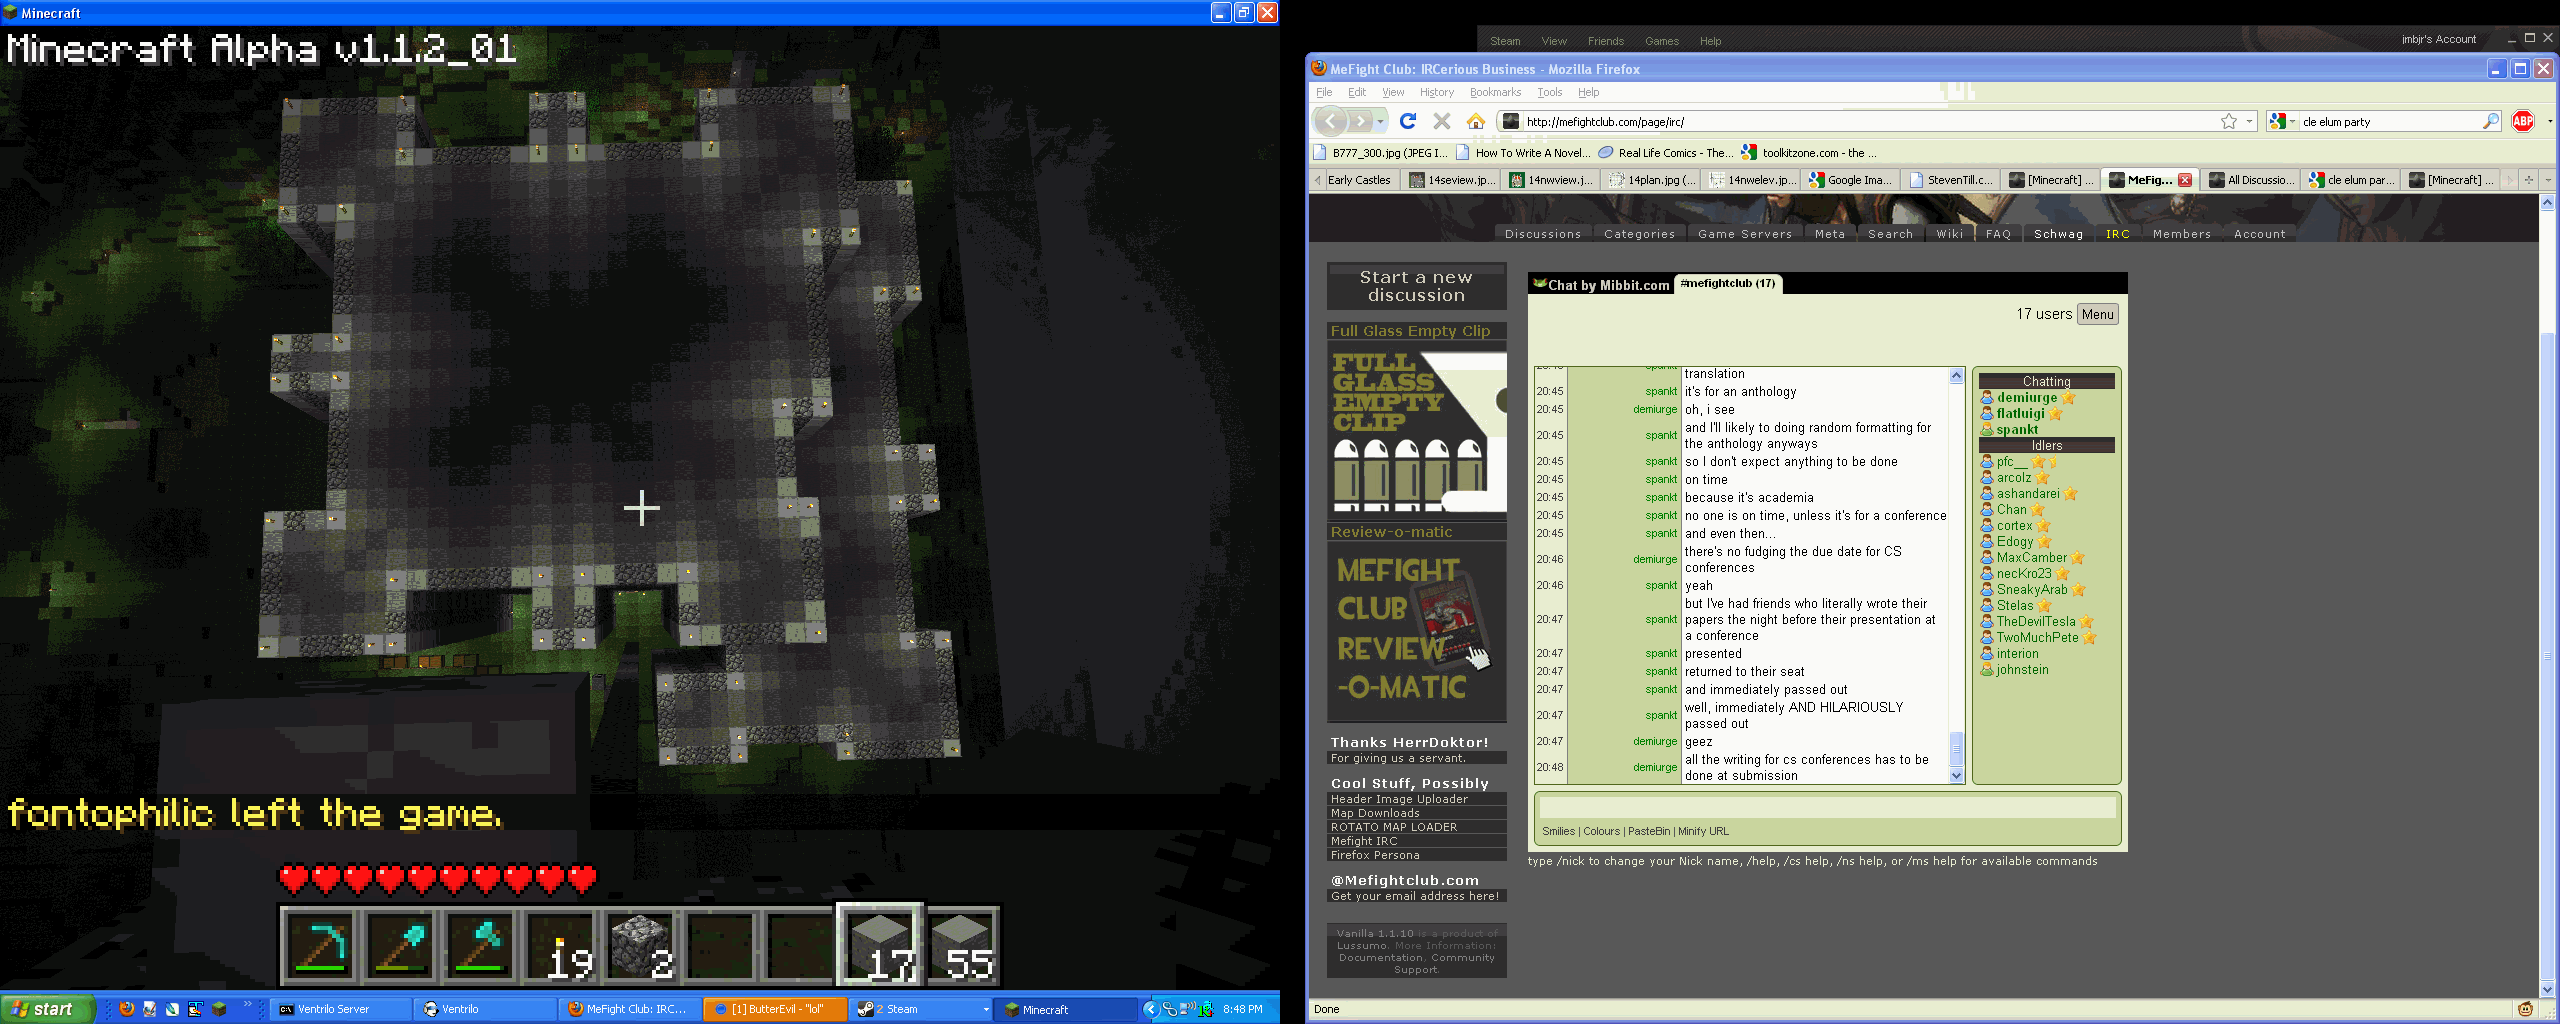Open the Bookmarks menu in Firefox

tap(1494, 92)
